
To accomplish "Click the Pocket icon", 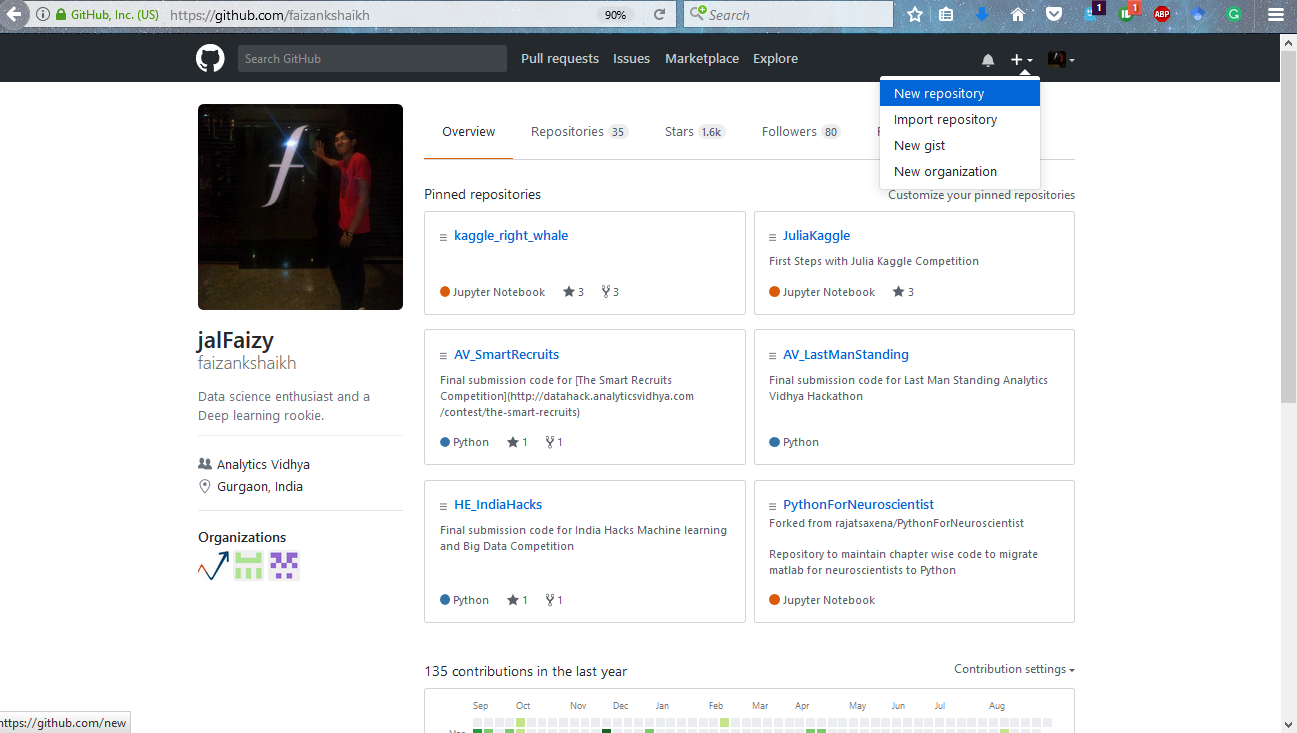I will (x=1054, y=15).
